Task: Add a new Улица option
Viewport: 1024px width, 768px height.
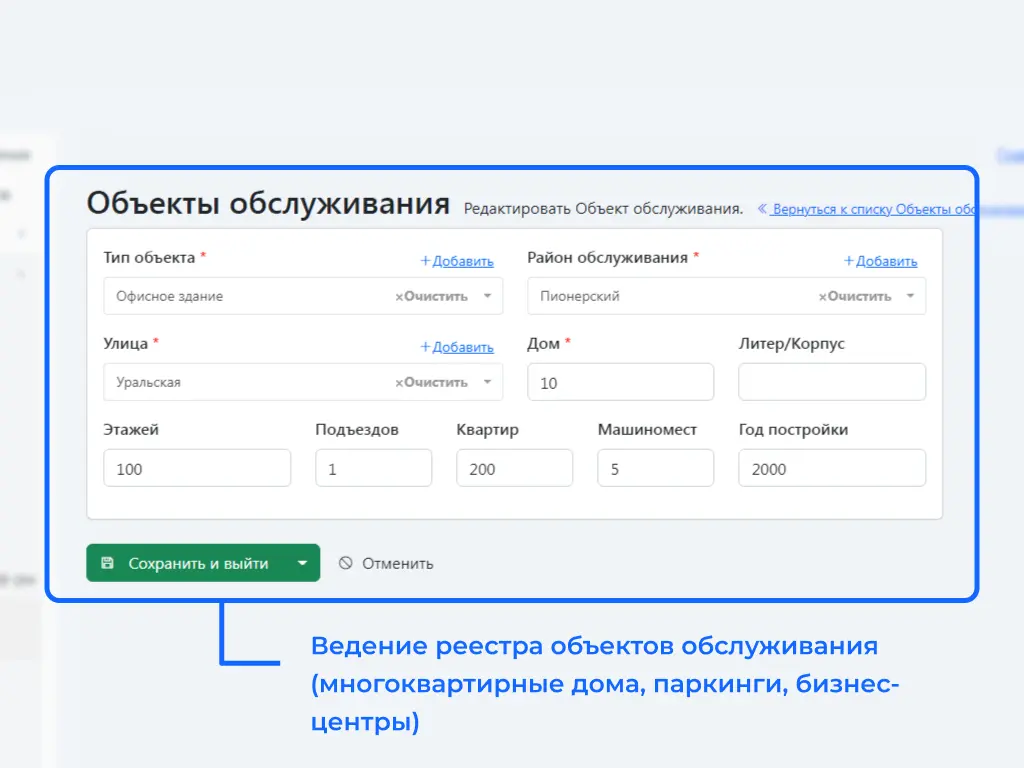Action: 457,347
